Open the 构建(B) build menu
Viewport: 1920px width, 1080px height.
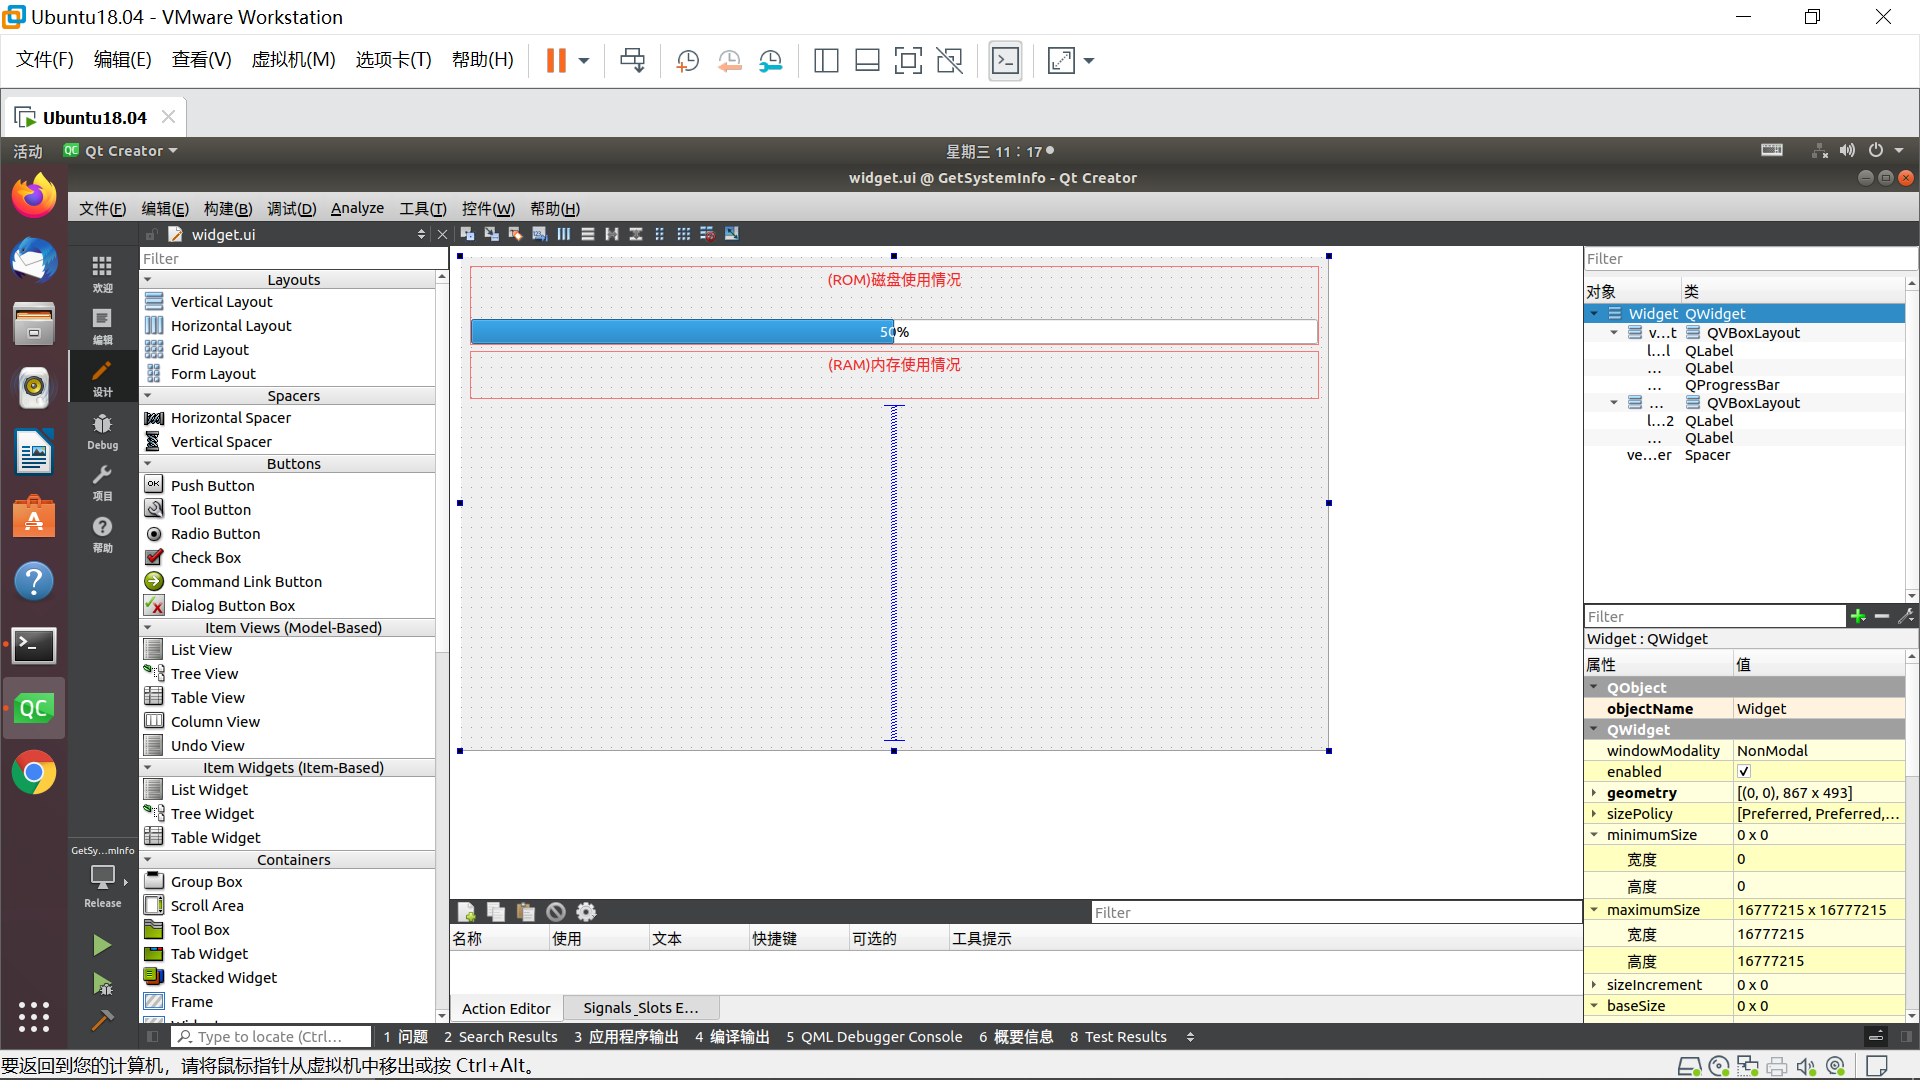point(227,208)
